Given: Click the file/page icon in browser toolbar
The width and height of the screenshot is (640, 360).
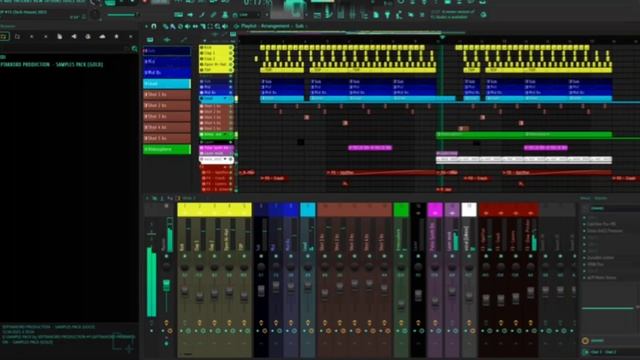Looking at the screenshot, I should tap(60, 36).
